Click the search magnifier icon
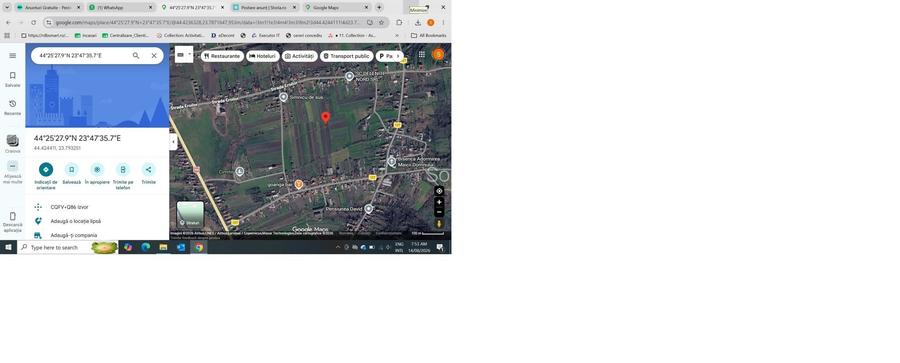The height and width of the screenshot is (363, 900). coord(136,56)
